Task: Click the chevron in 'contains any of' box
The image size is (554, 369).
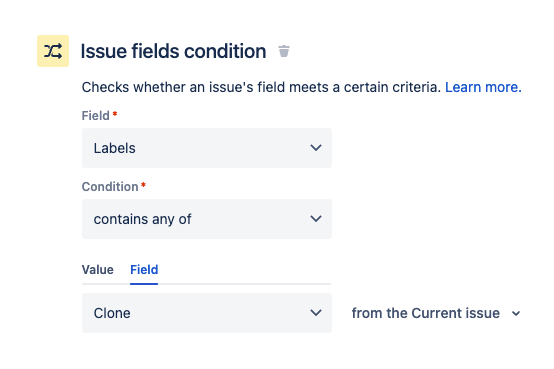Action: (316, 219)
